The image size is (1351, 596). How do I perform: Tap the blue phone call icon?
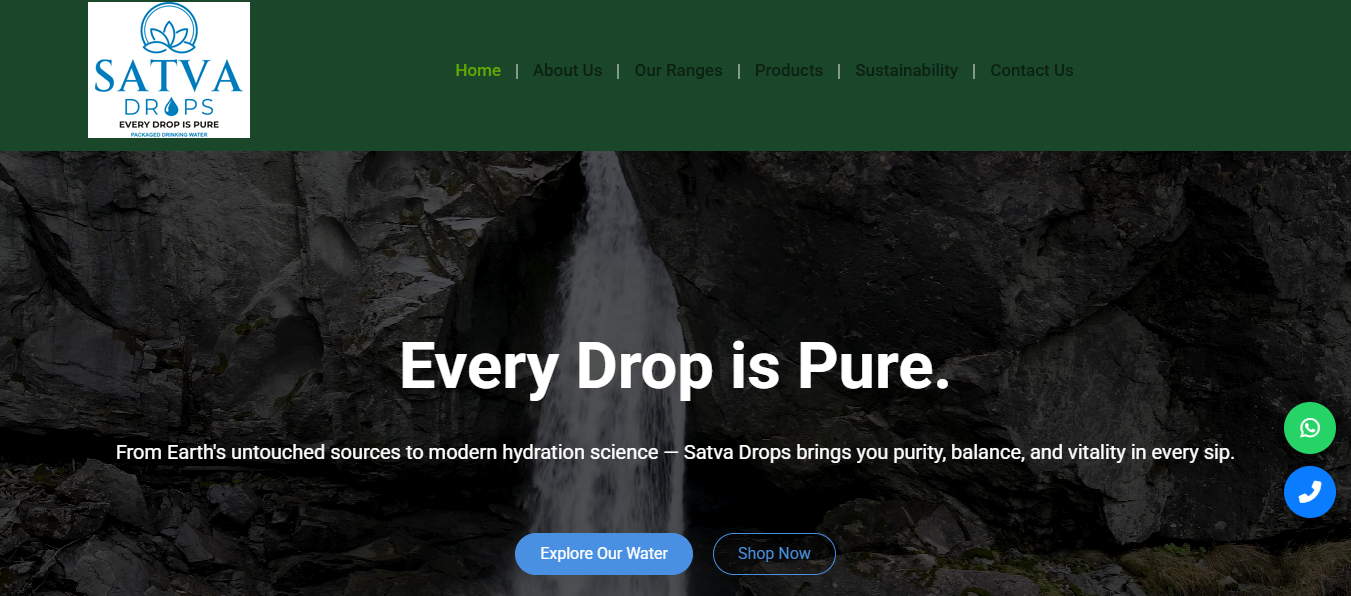(x=1310, y=492)
